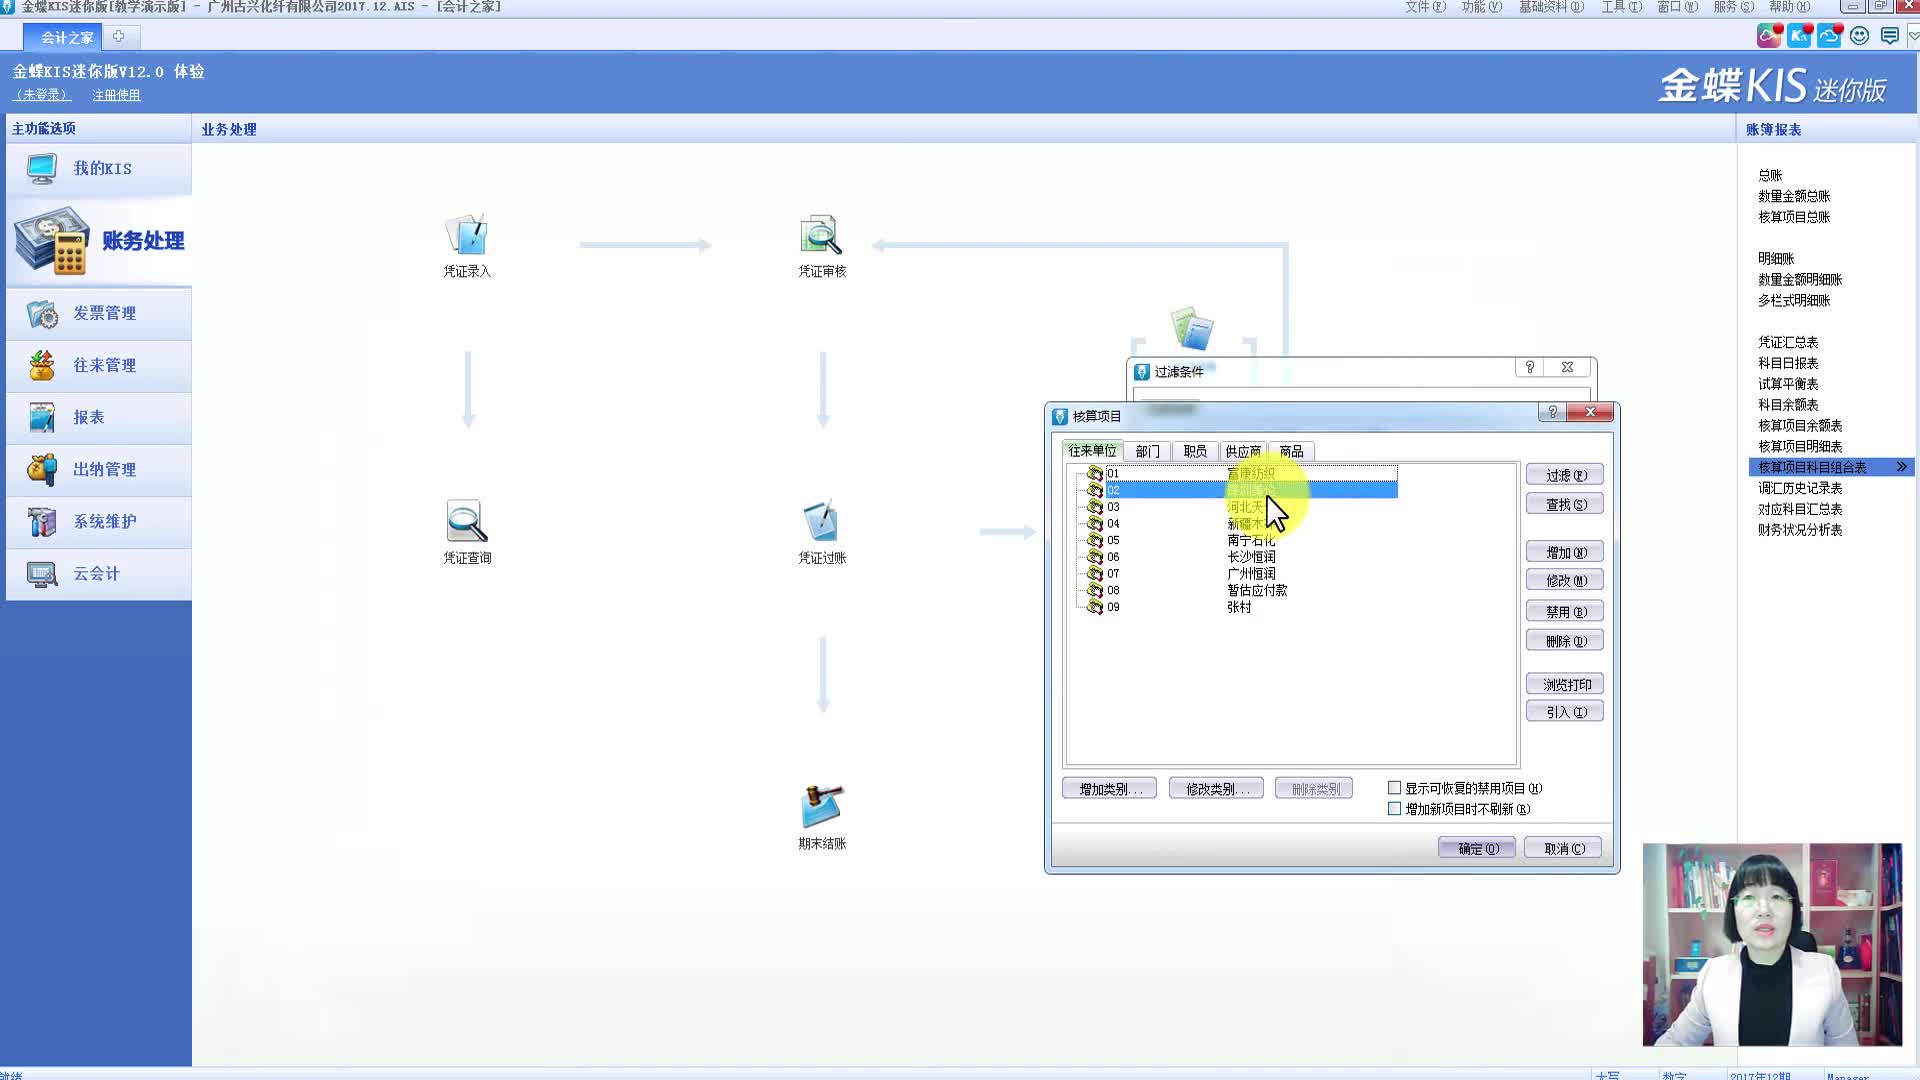Open the 凭证过账 voucher posting icon

pyautogui.click(x=821, y=522)
